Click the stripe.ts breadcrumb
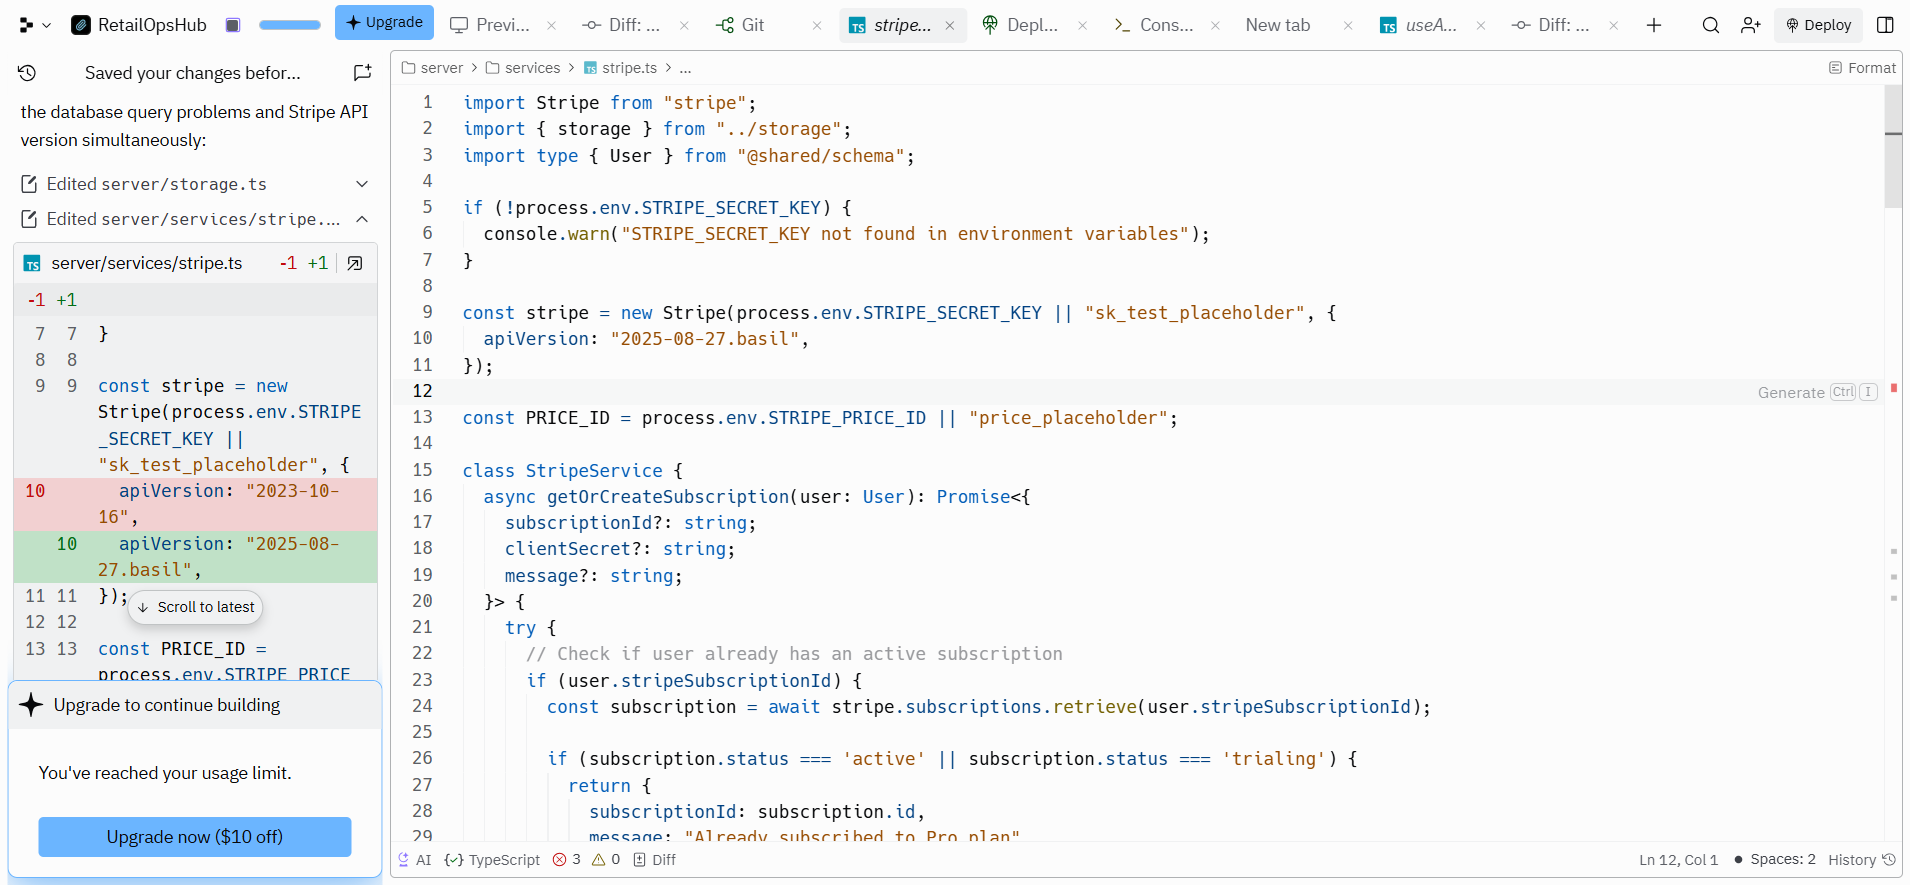Screen dimensions: 1910x885 coord(620,68)
